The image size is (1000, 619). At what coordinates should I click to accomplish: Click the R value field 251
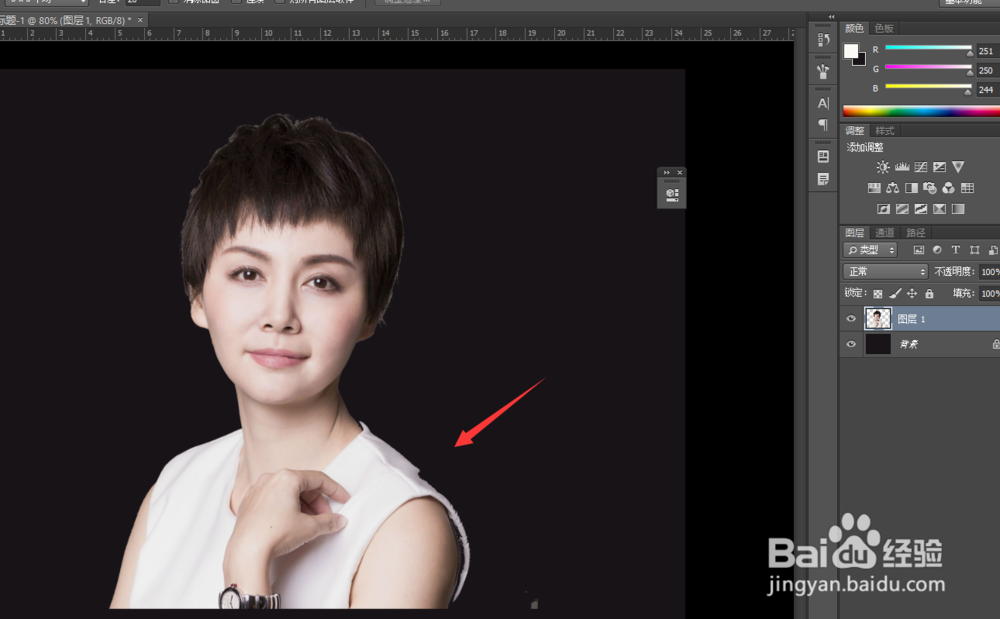pyautogui.click(x=988, y=51)
